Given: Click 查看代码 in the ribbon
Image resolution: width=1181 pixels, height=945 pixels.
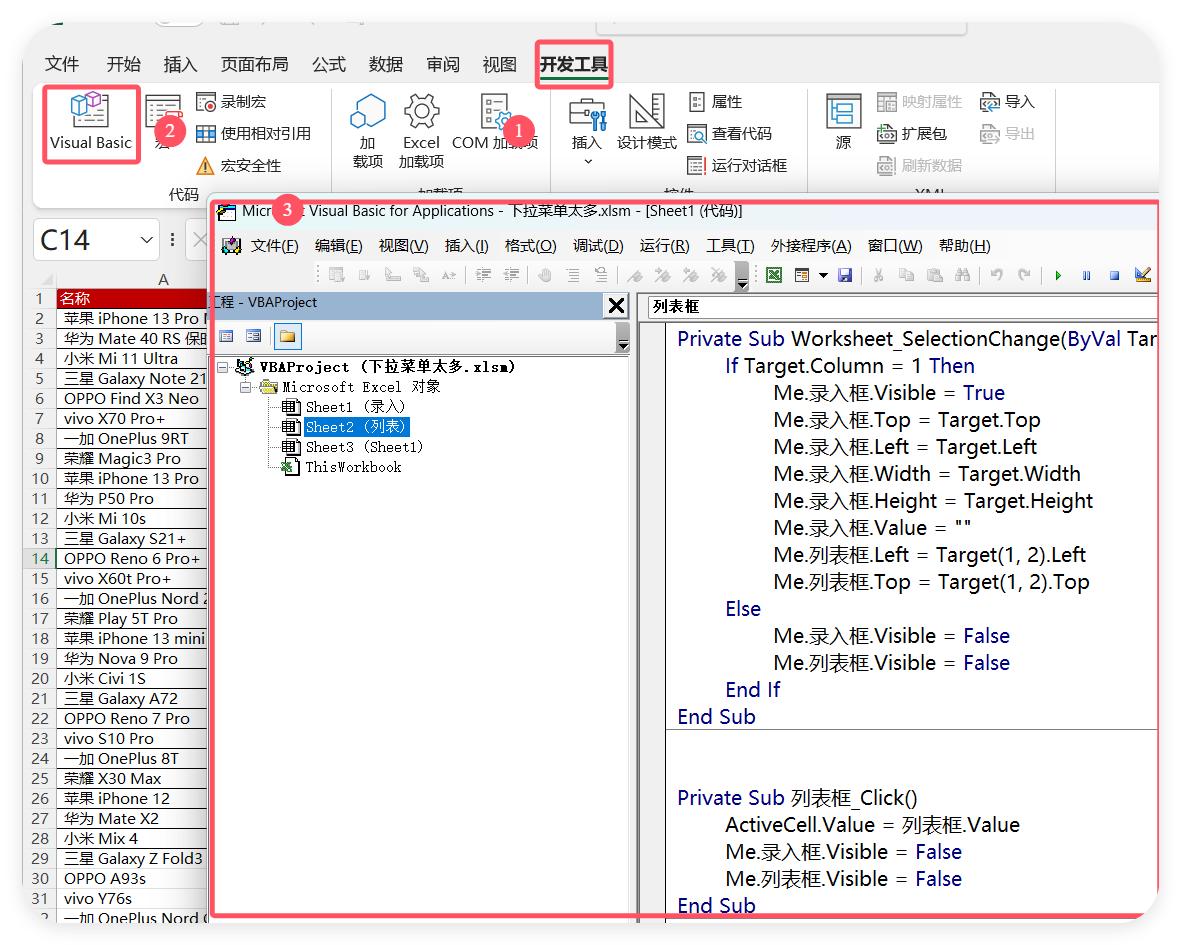Looking at the screenshot, I should pos(730,134).
